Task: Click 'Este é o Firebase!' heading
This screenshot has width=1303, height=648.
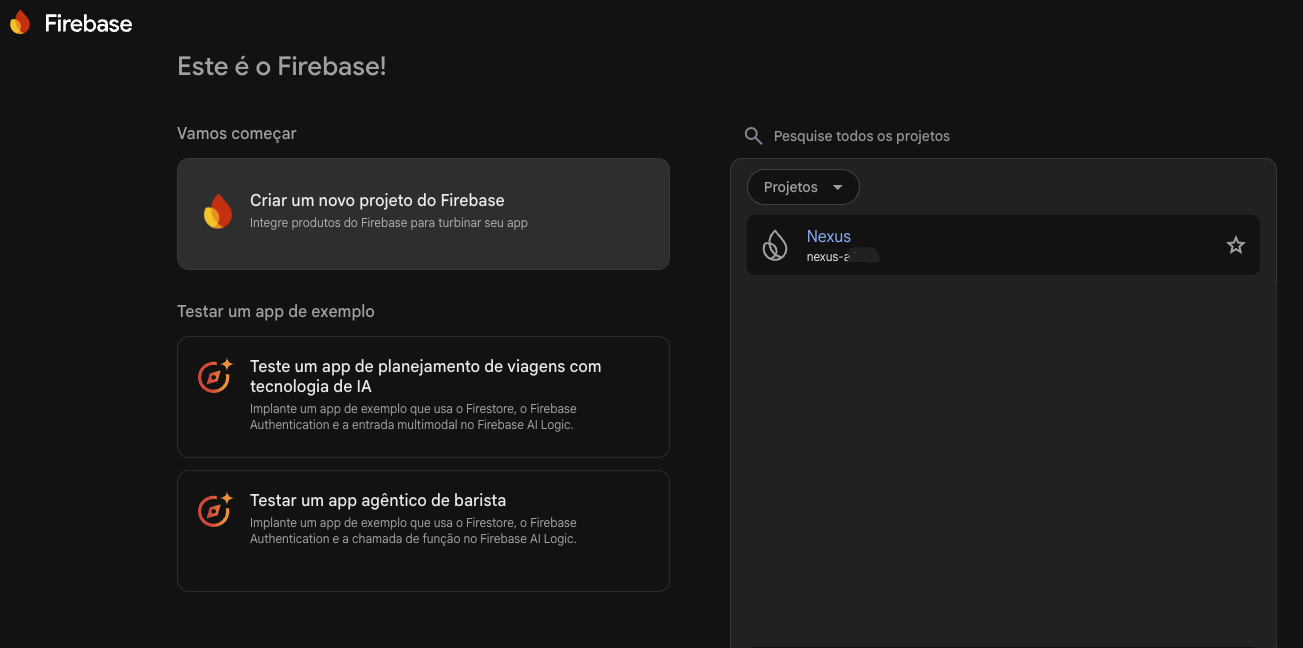Action: 282,67
